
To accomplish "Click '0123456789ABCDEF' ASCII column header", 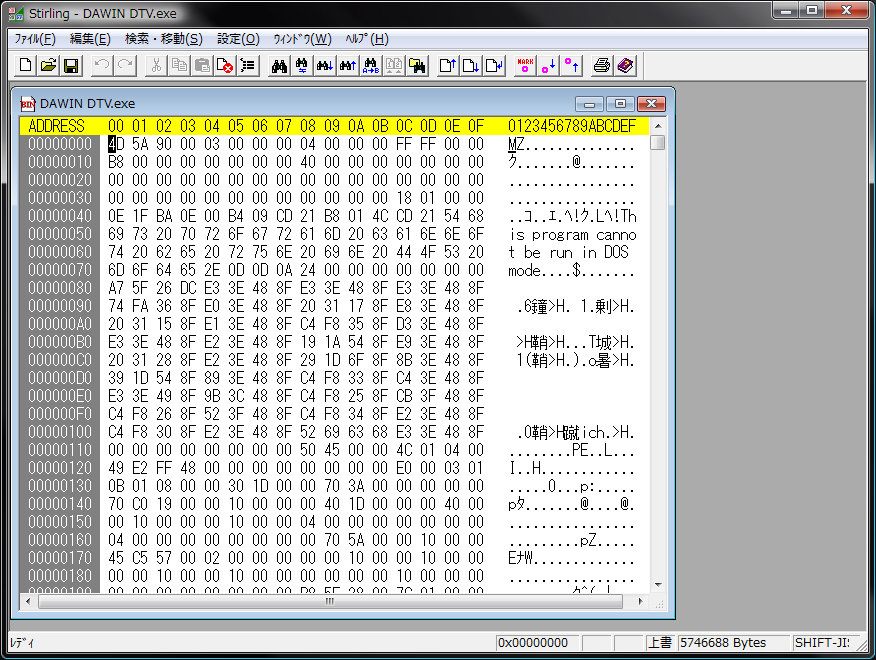I will pyautogui.click(x=572, y=126).
